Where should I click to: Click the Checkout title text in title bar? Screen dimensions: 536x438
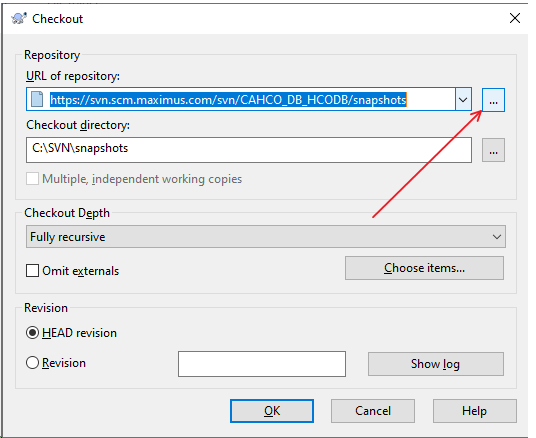57,18
